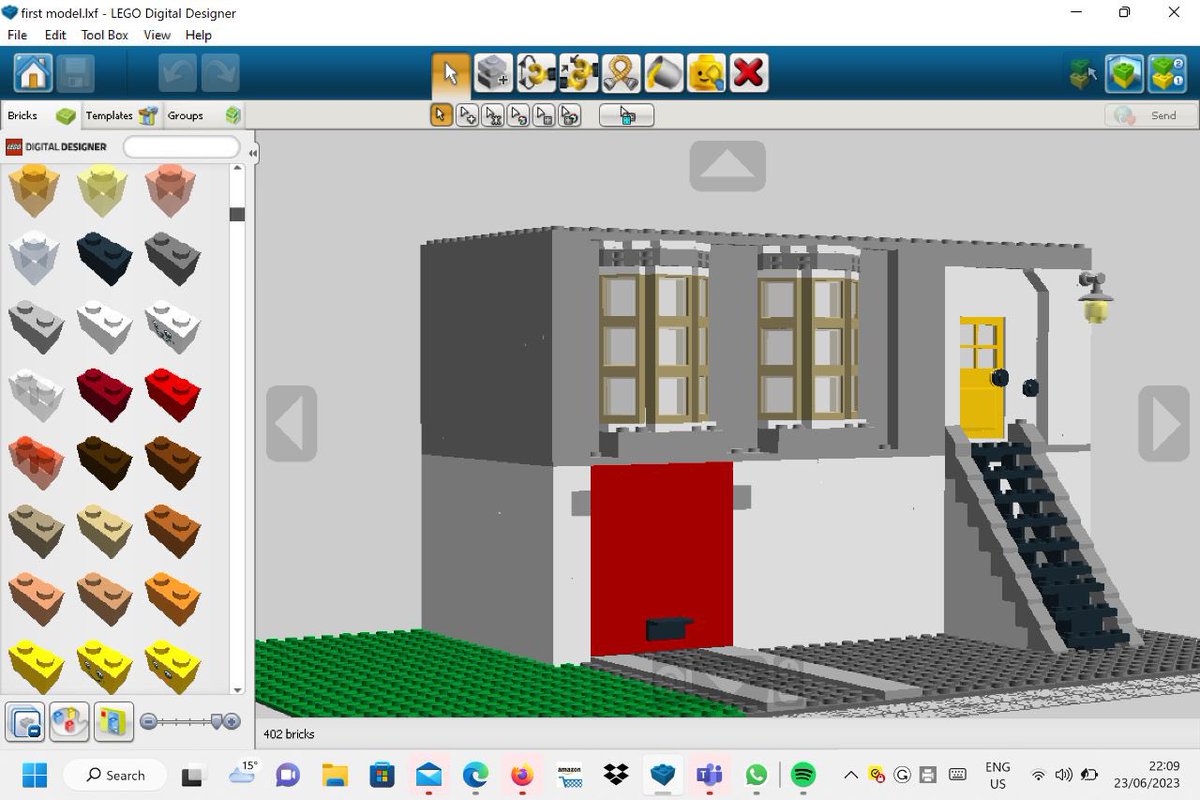Click the brick palette search field

point(181,147)
